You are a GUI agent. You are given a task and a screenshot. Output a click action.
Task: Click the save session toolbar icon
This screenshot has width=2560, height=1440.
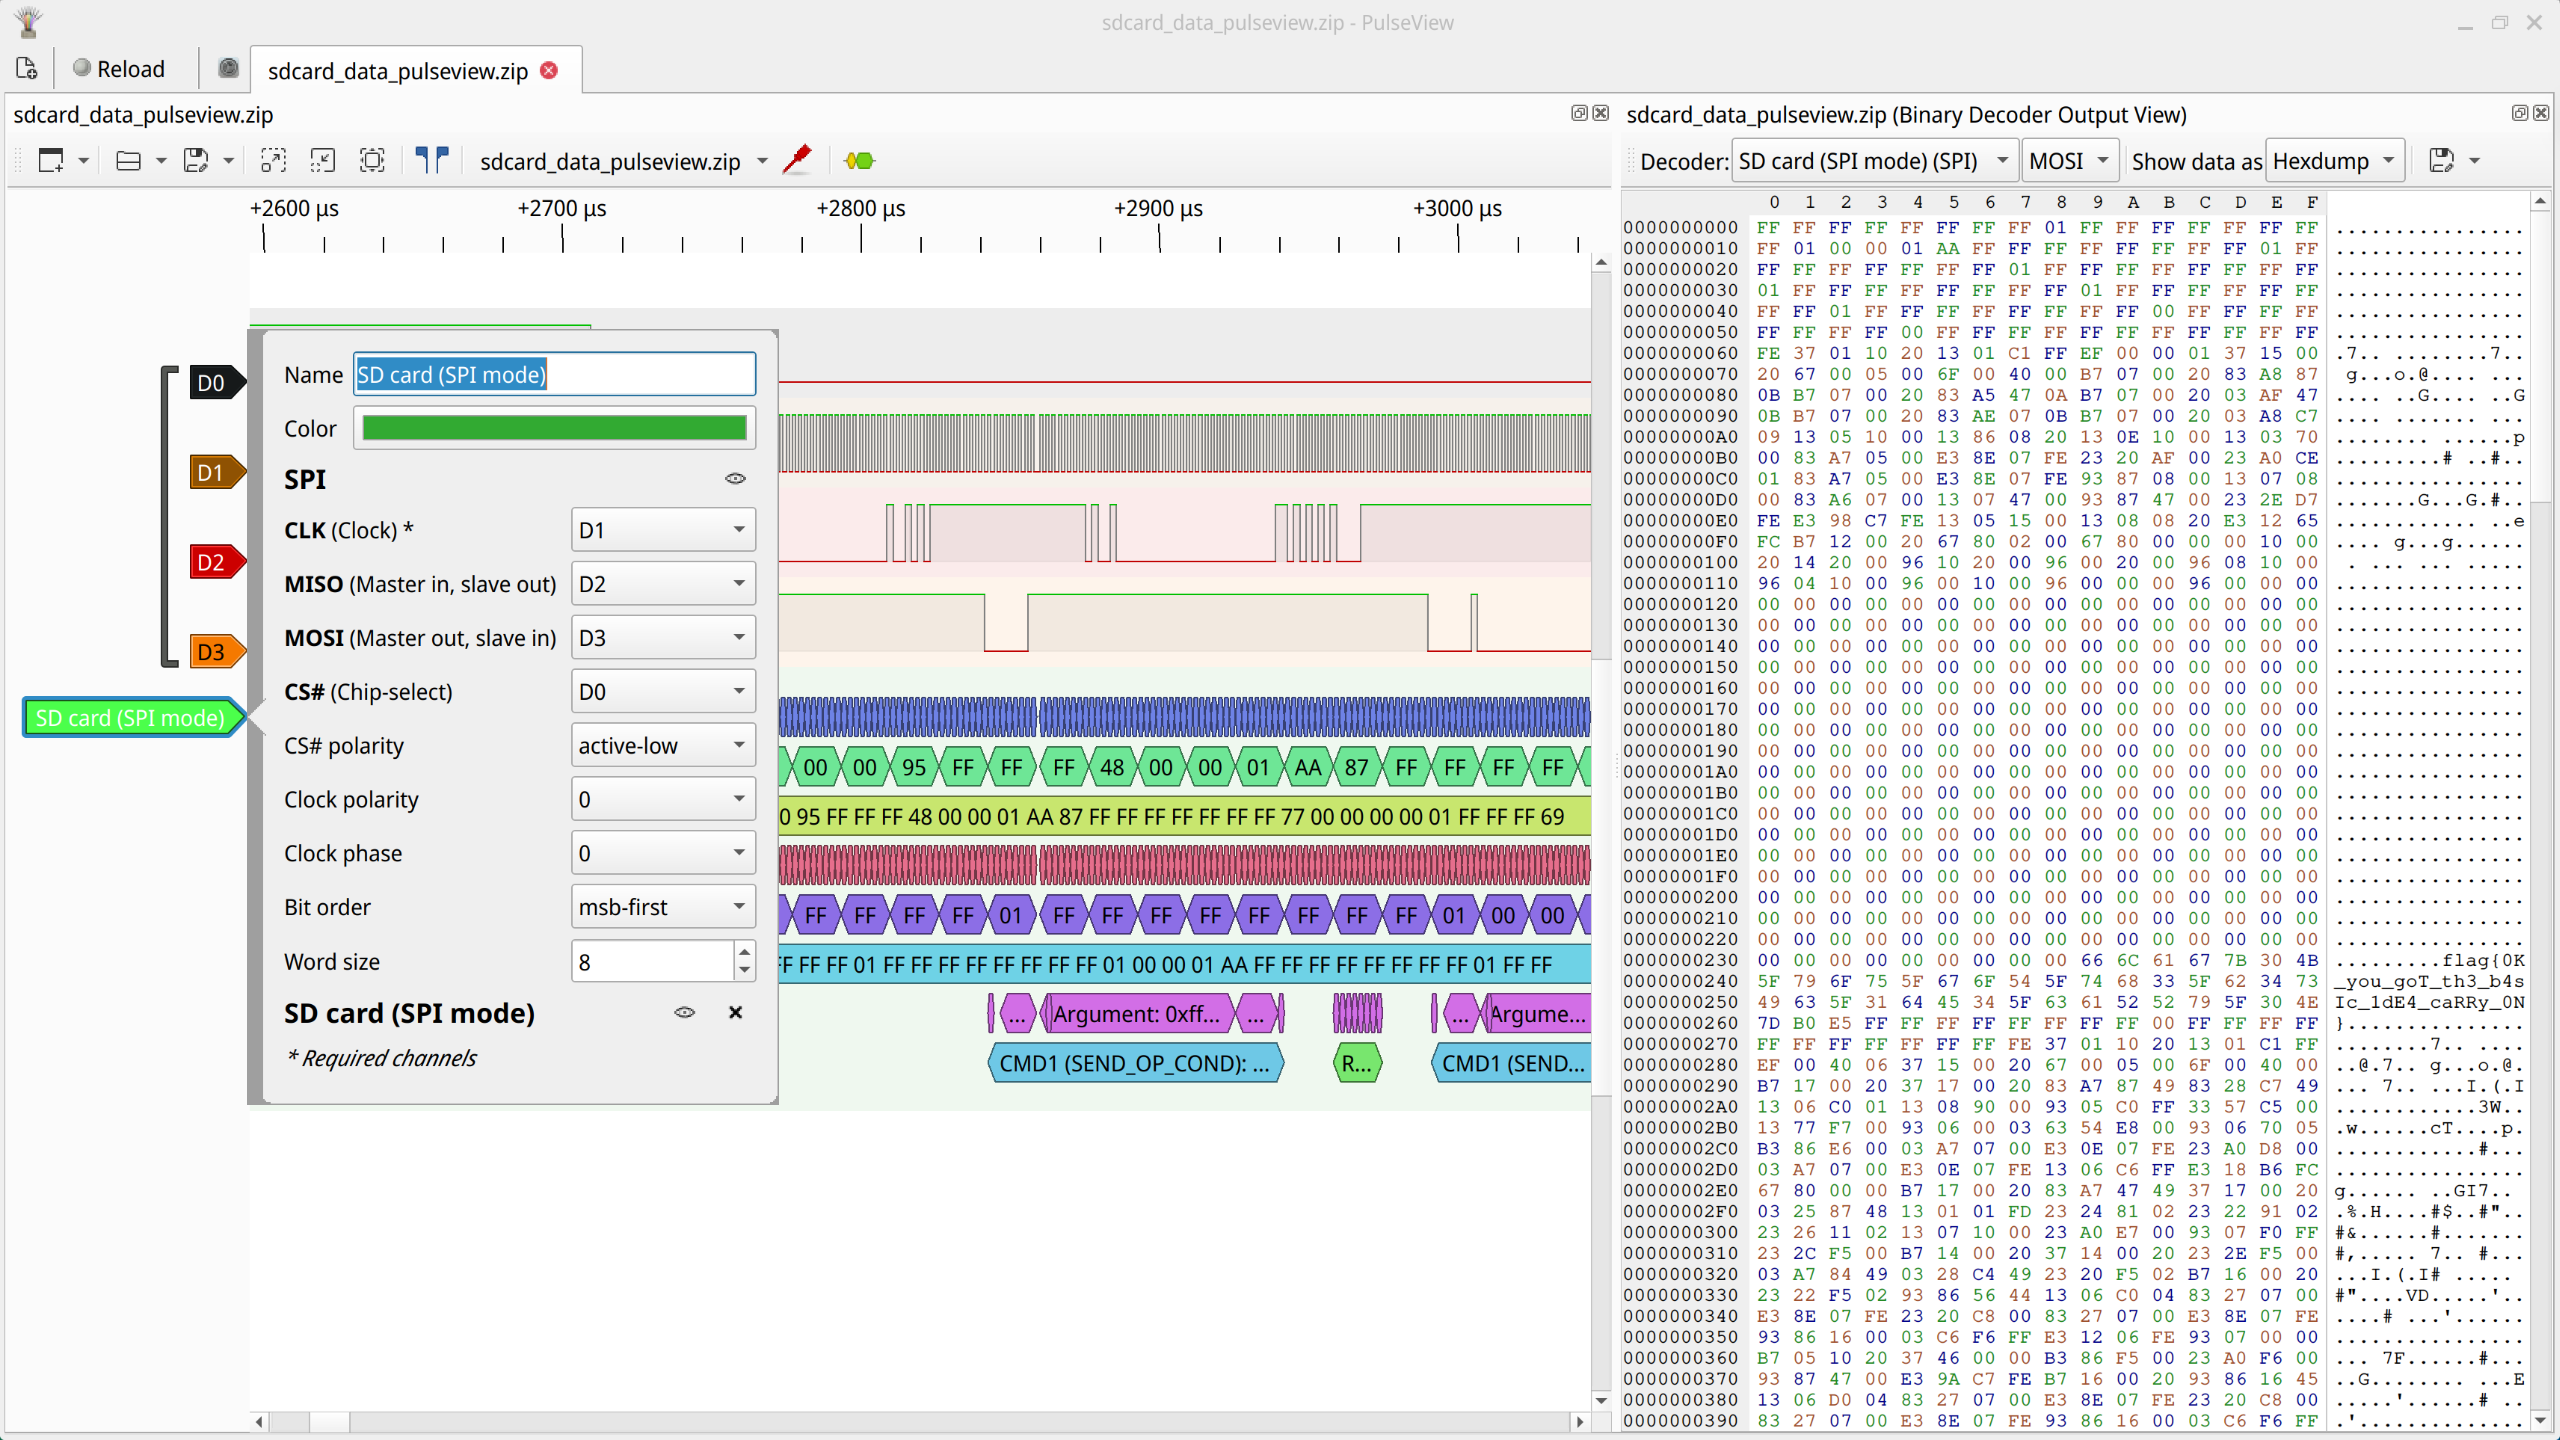(196, 160)
